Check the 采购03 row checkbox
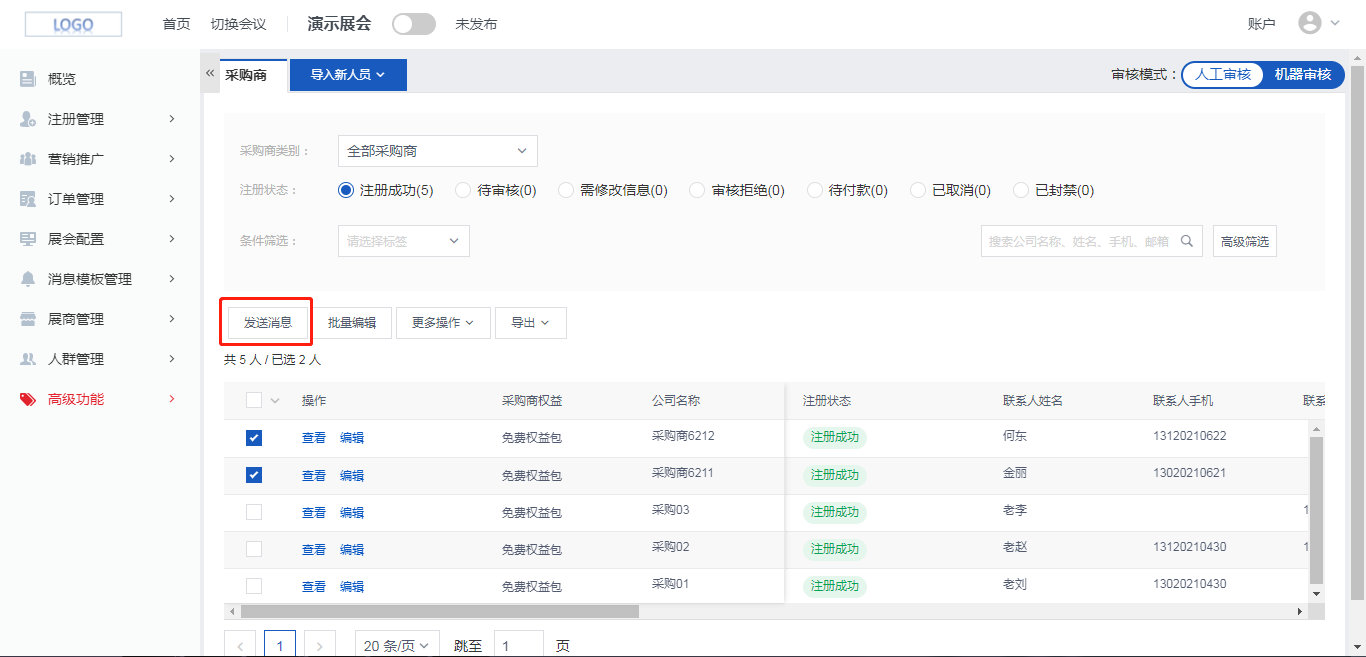 (x=254, y=512)
